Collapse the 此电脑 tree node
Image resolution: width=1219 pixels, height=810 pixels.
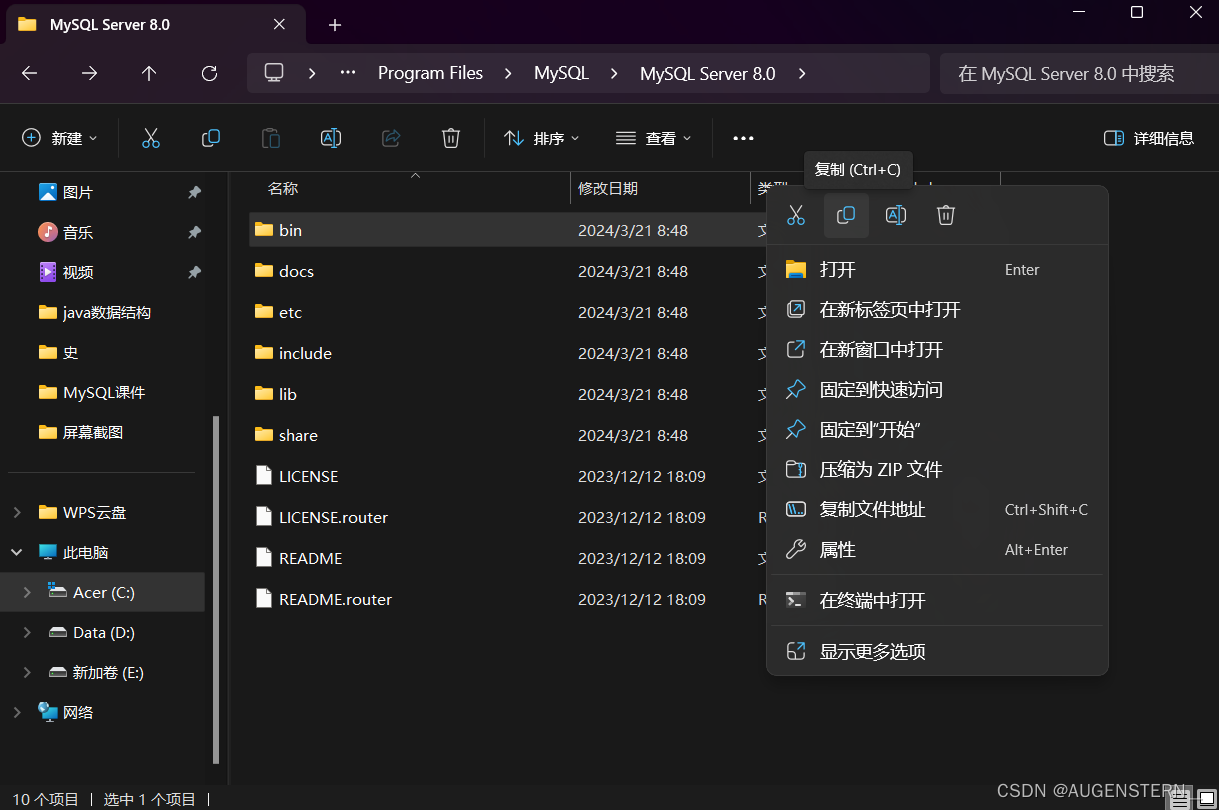pos(17,552)
